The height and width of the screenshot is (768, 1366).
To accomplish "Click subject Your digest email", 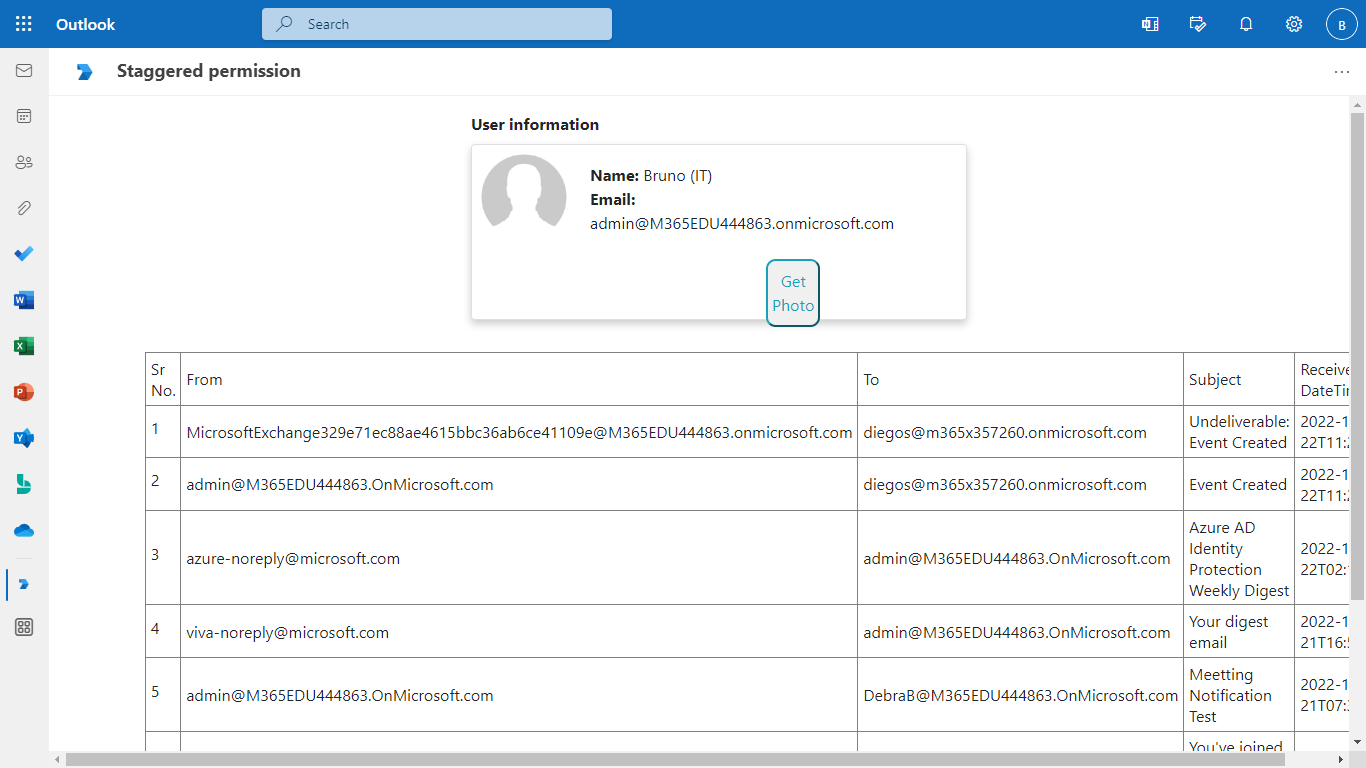I will click(1228, 632).
